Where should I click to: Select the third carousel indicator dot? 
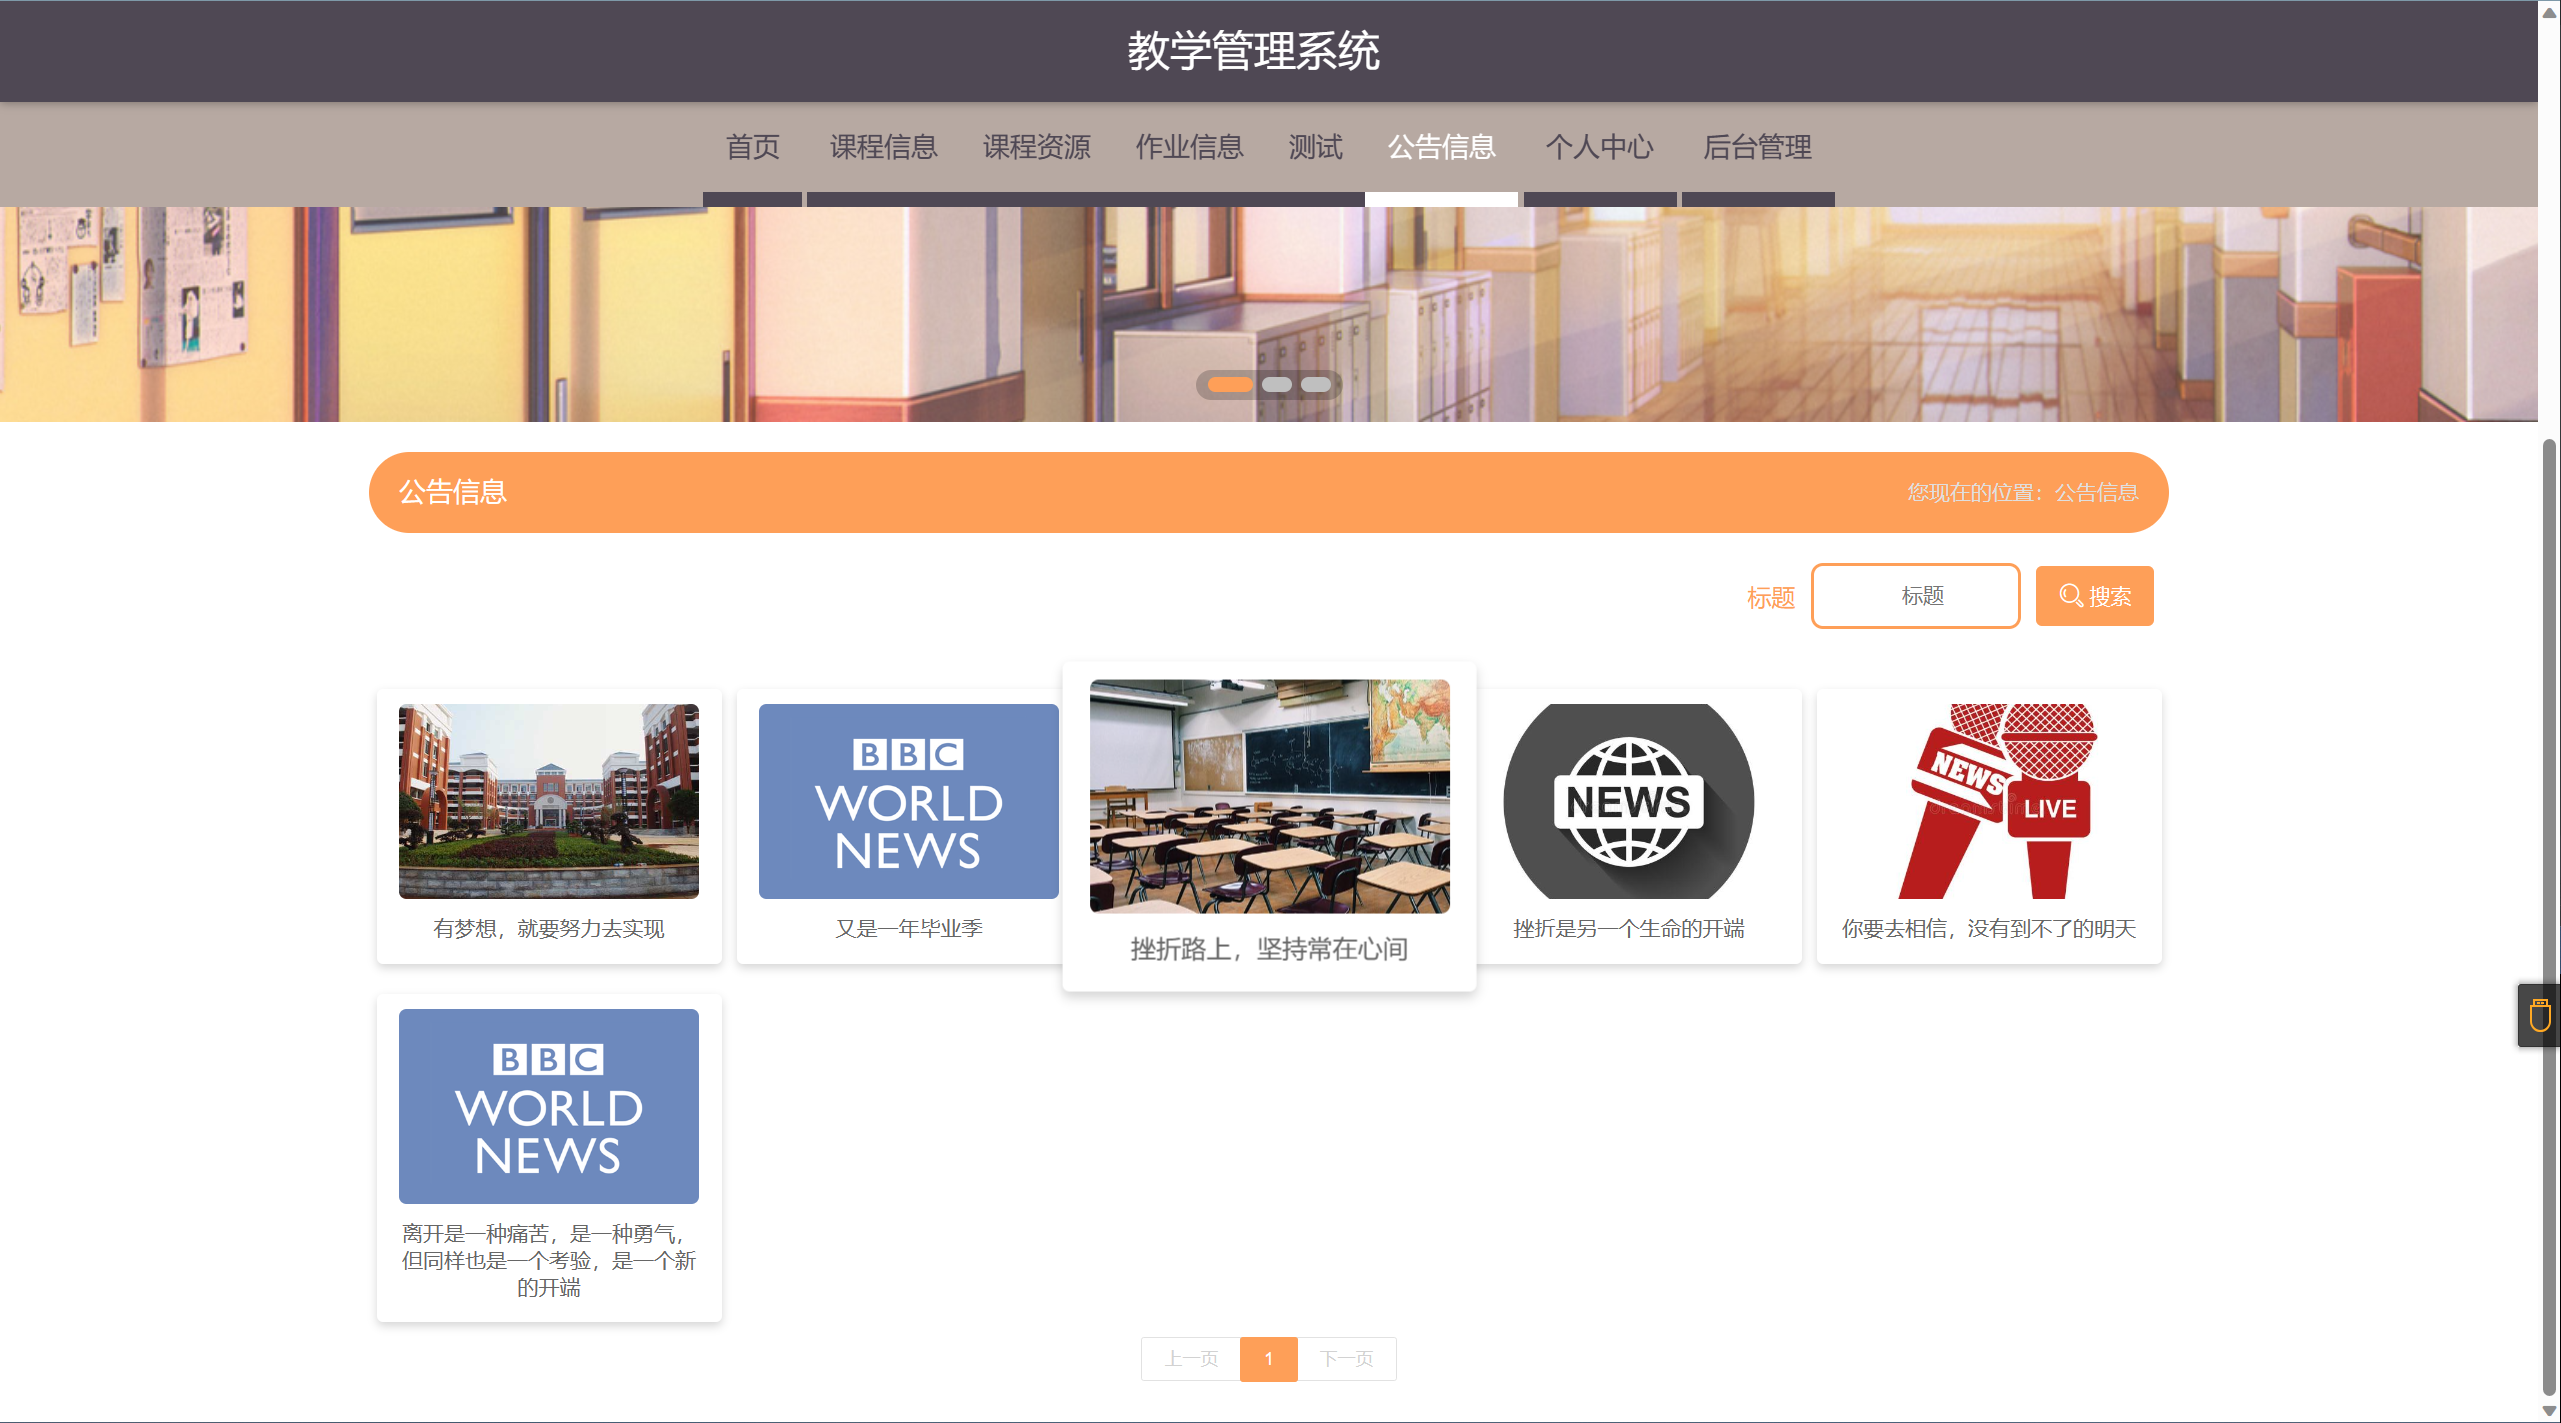pos(1315,384)
